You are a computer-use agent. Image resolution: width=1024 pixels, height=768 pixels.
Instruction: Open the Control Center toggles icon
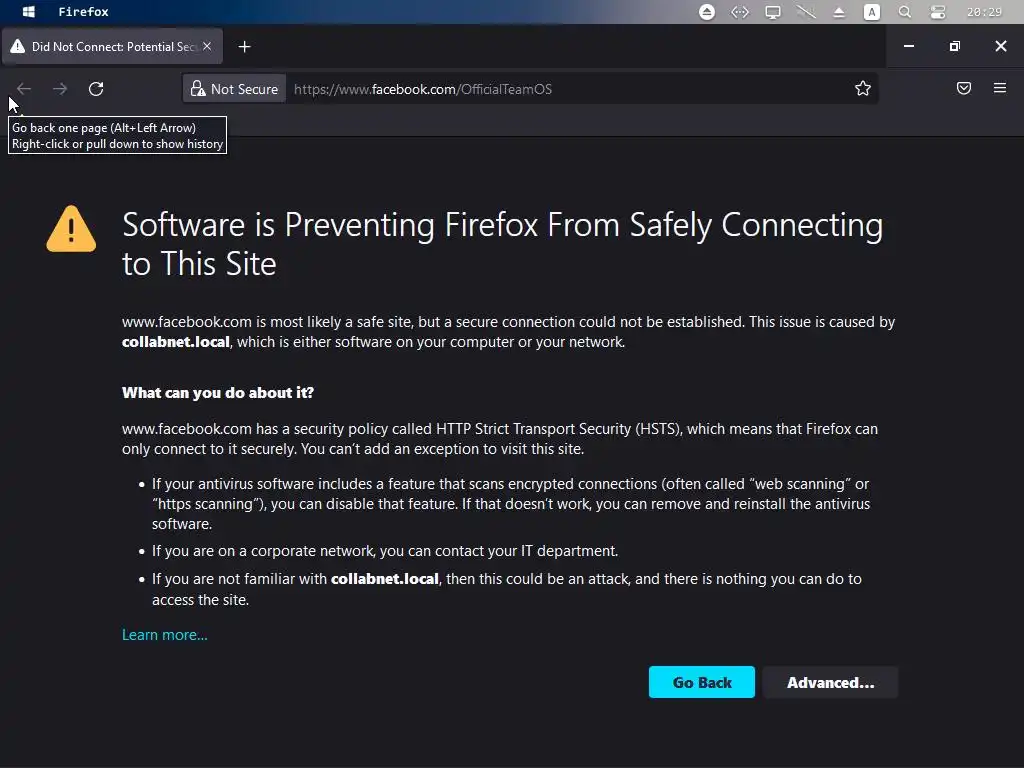(x=937, y=12)
